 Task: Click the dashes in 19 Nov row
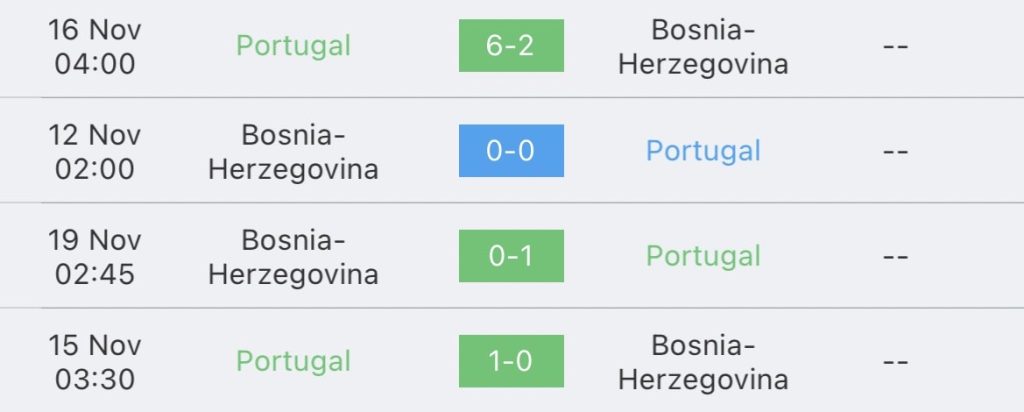[x=895, y=256]
